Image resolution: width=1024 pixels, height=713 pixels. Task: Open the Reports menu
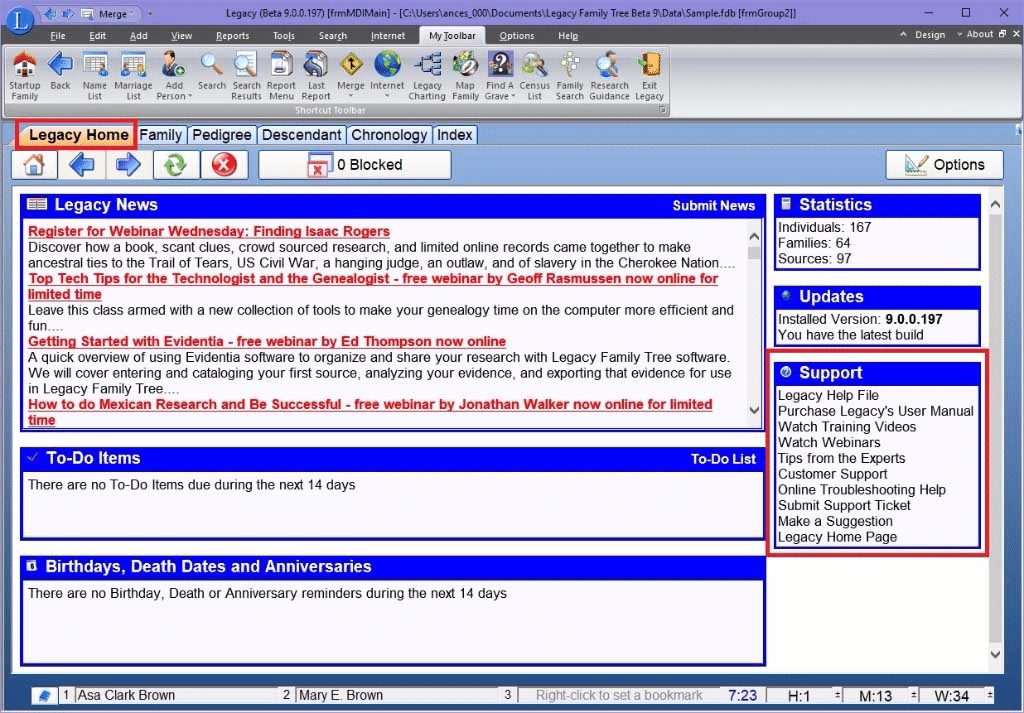pyautogui.click(x=232, y=36)
